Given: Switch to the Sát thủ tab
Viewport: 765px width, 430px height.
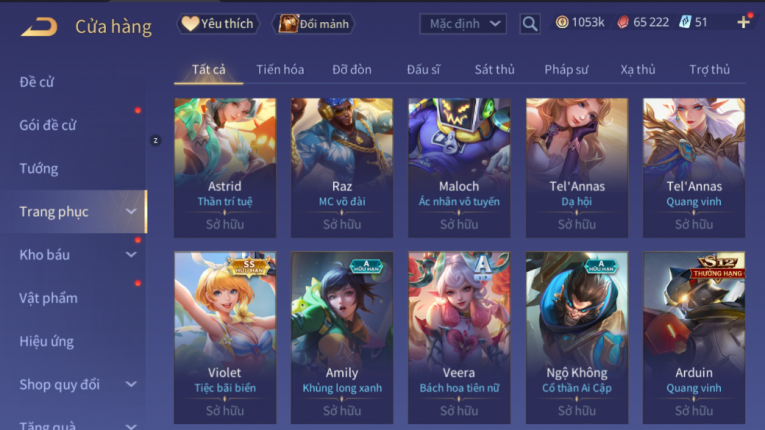Looking at the screenshot, I should coord(495,70).
